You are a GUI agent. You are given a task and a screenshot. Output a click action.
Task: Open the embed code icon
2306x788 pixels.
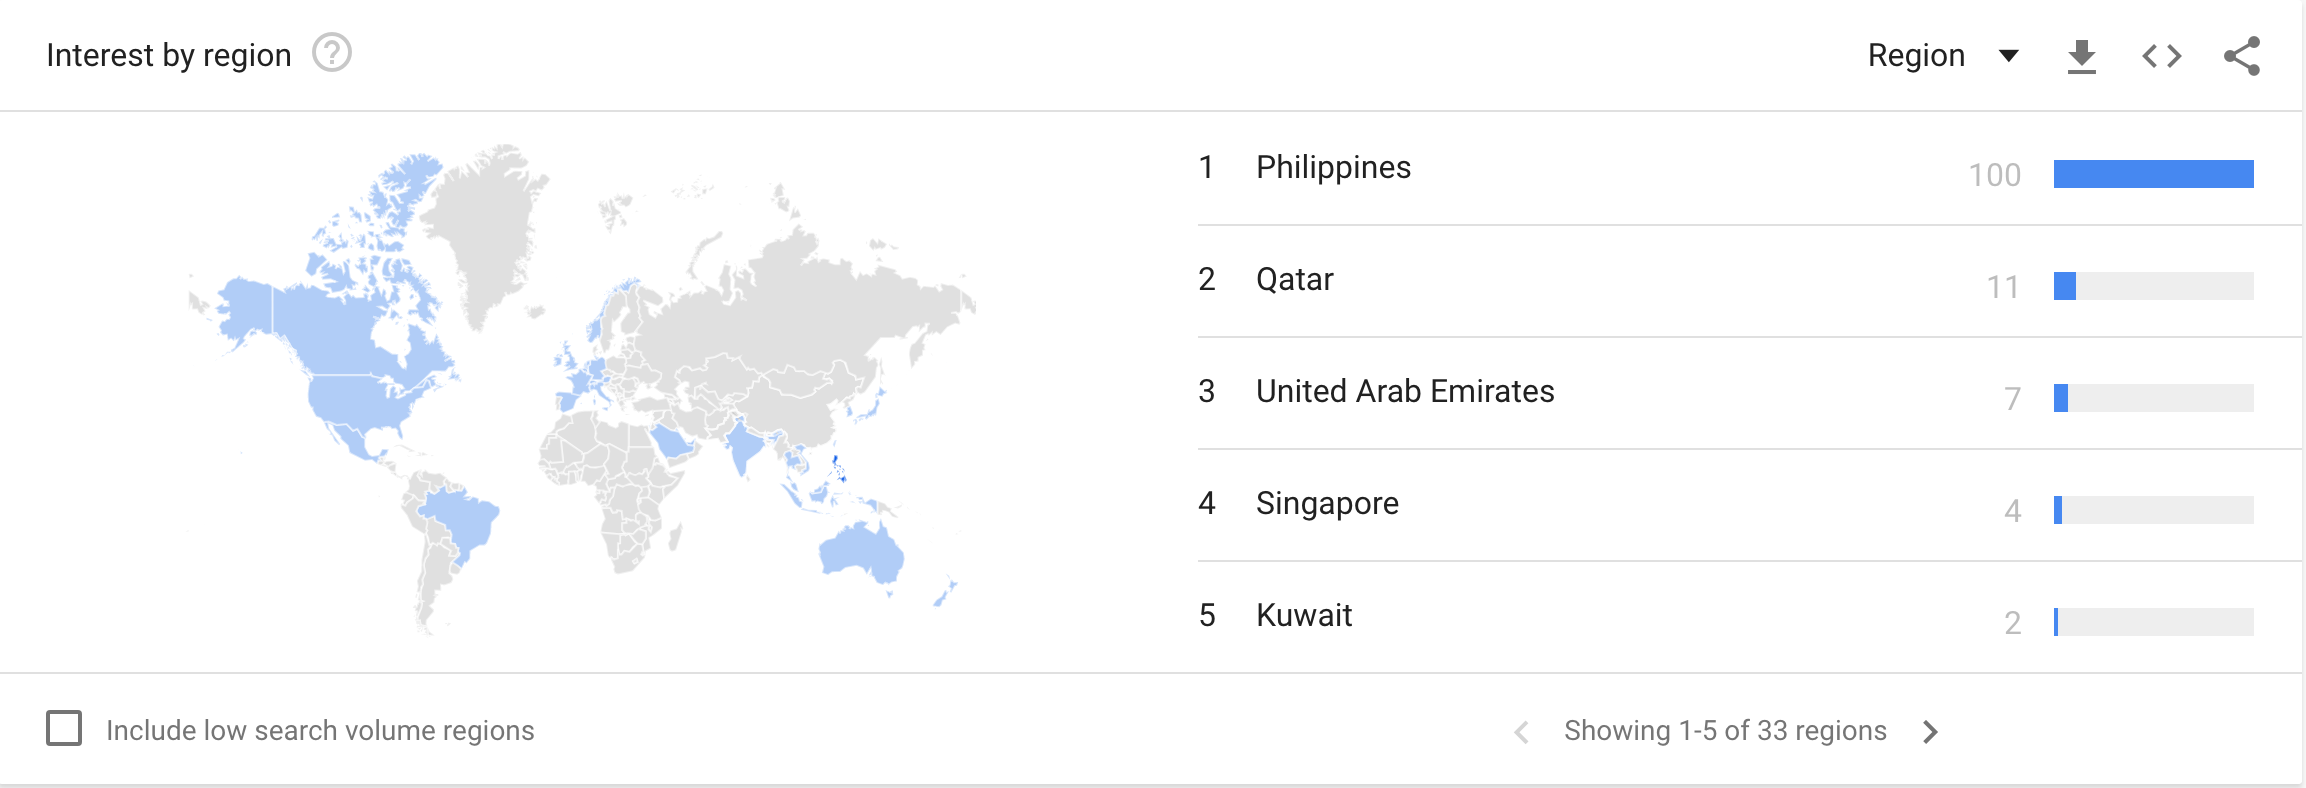pyautogui.click(x=2161, y=56)
